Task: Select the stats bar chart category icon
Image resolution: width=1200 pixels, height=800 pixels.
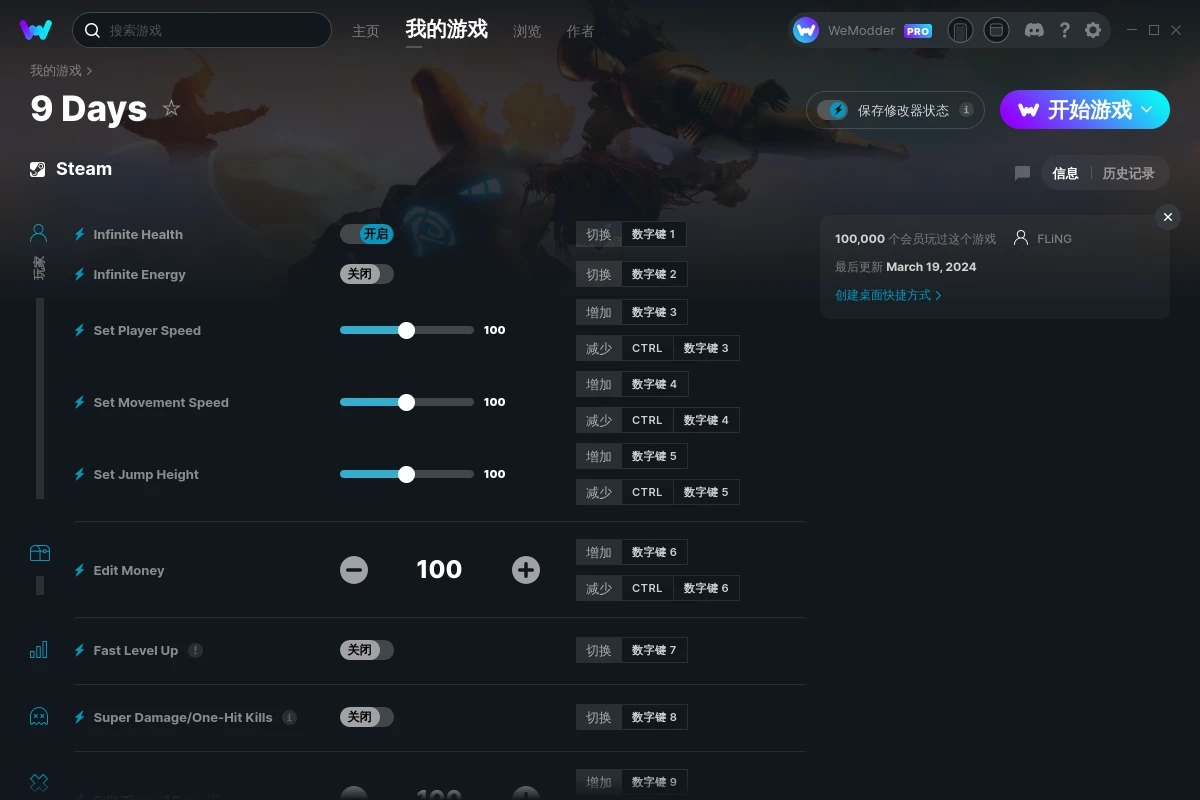Action: [x=39, y=650]
